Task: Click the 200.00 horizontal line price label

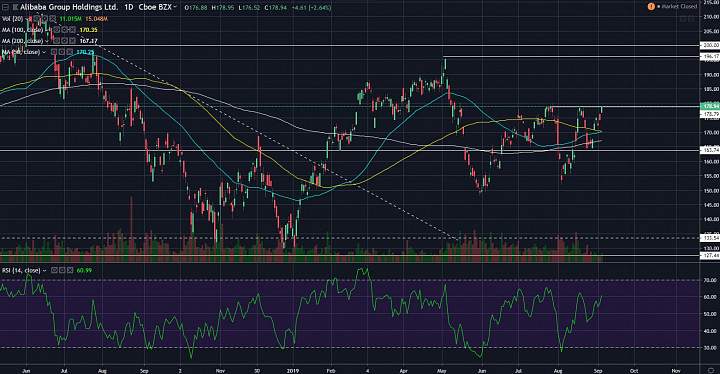Action: pos(709,45)
